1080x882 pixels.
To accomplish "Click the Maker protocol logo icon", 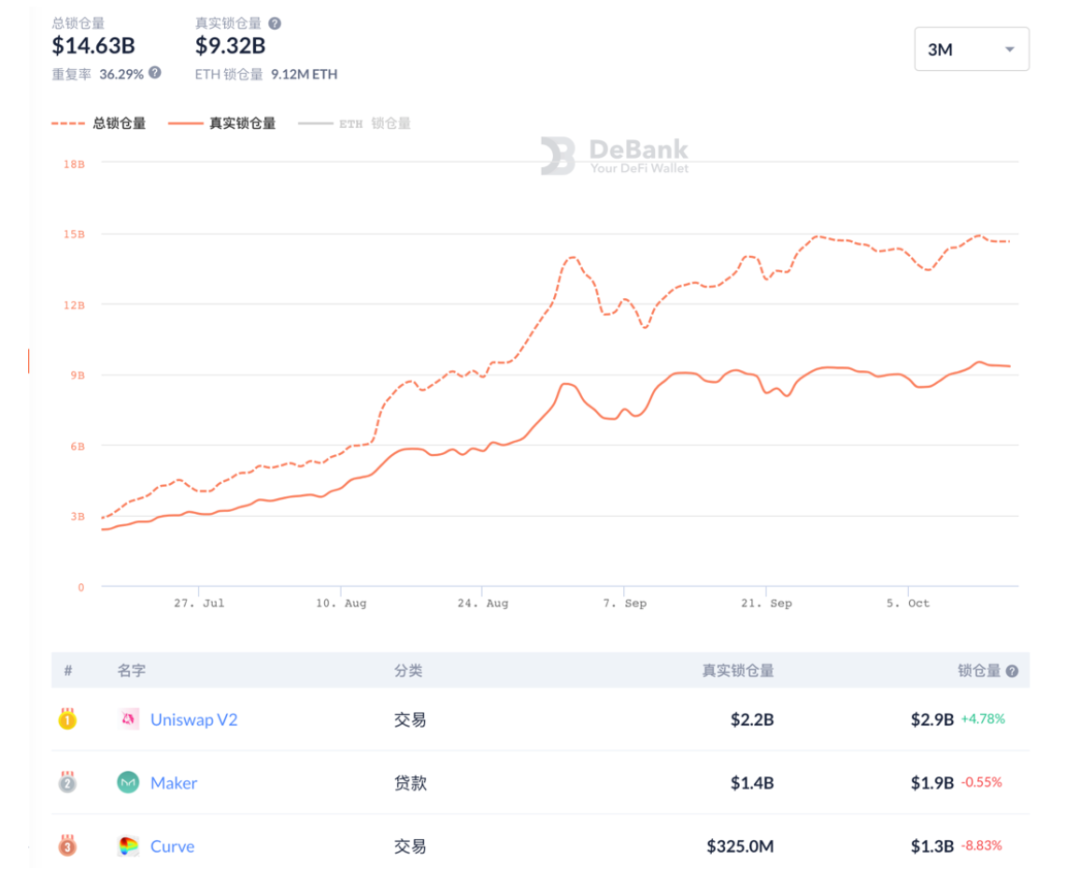I will (129, 783).
